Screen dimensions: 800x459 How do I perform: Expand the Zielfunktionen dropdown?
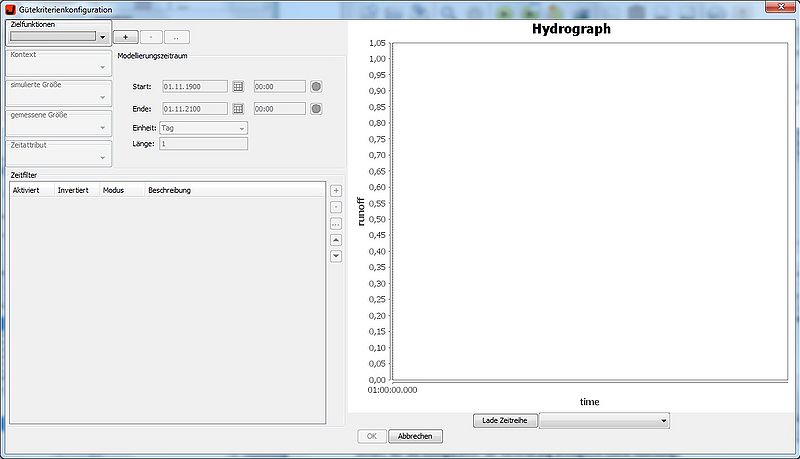click(102, 37)
